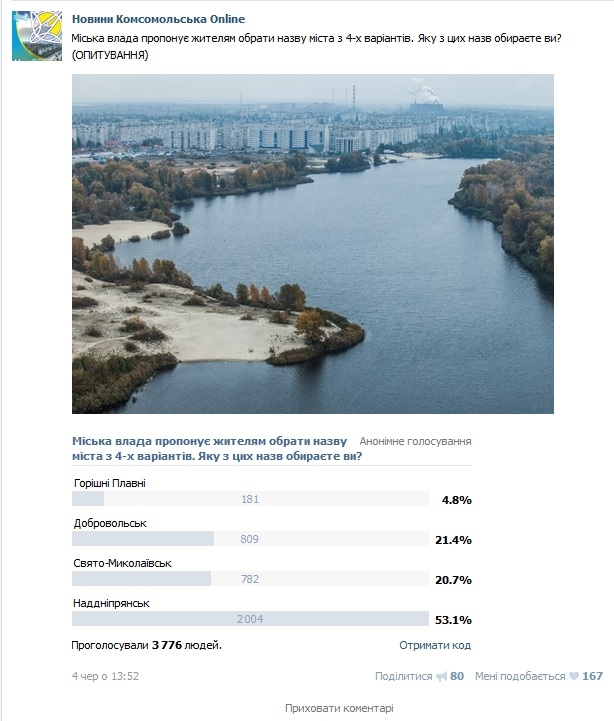Screen dimensions: 614x721
Task: Click Отримати код link
Action: [434, 645]
